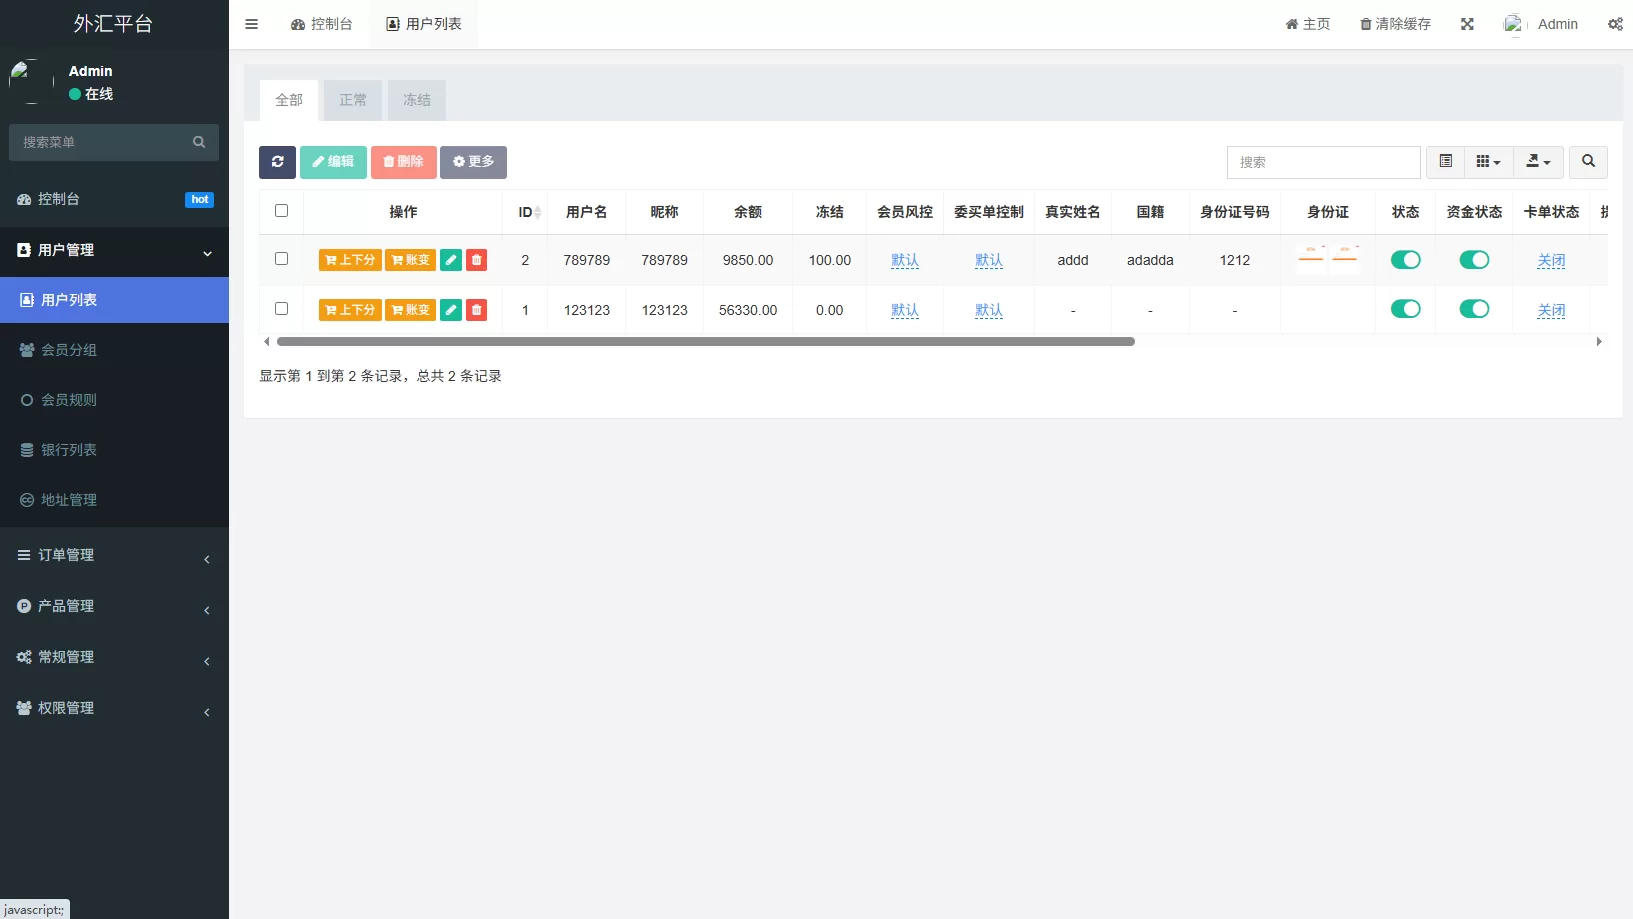The image size is (1633, 919).
Task: Click the 账变 button for user 123123
Action: tap(410, 310)
